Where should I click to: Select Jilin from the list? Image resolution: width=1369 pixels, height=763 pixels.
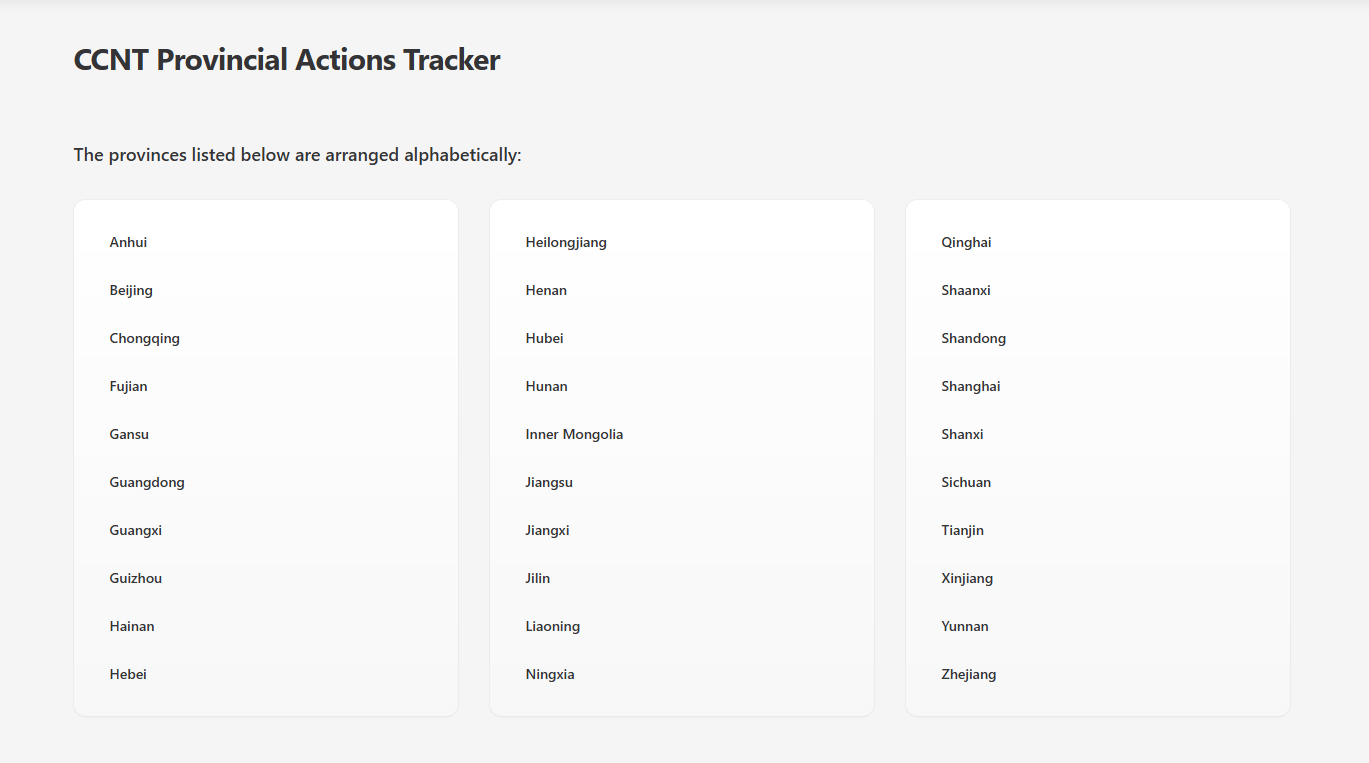point(538,578)
